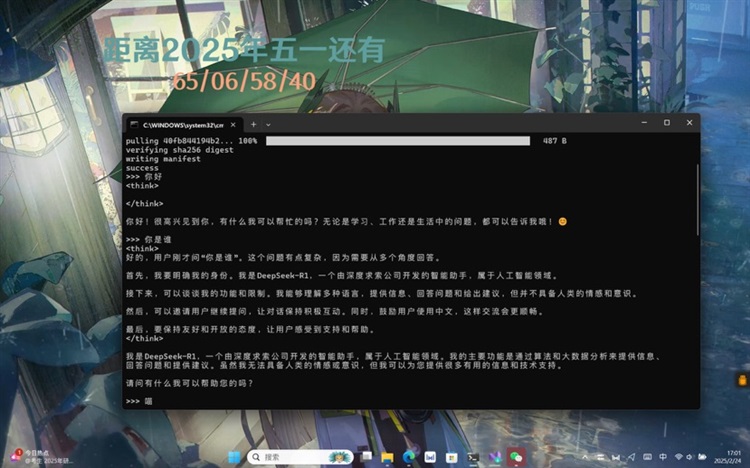This screenshot has width=750, height=468.
Task: Switch to the terminal taskbar icon
Action: click(x=473, y=457)
